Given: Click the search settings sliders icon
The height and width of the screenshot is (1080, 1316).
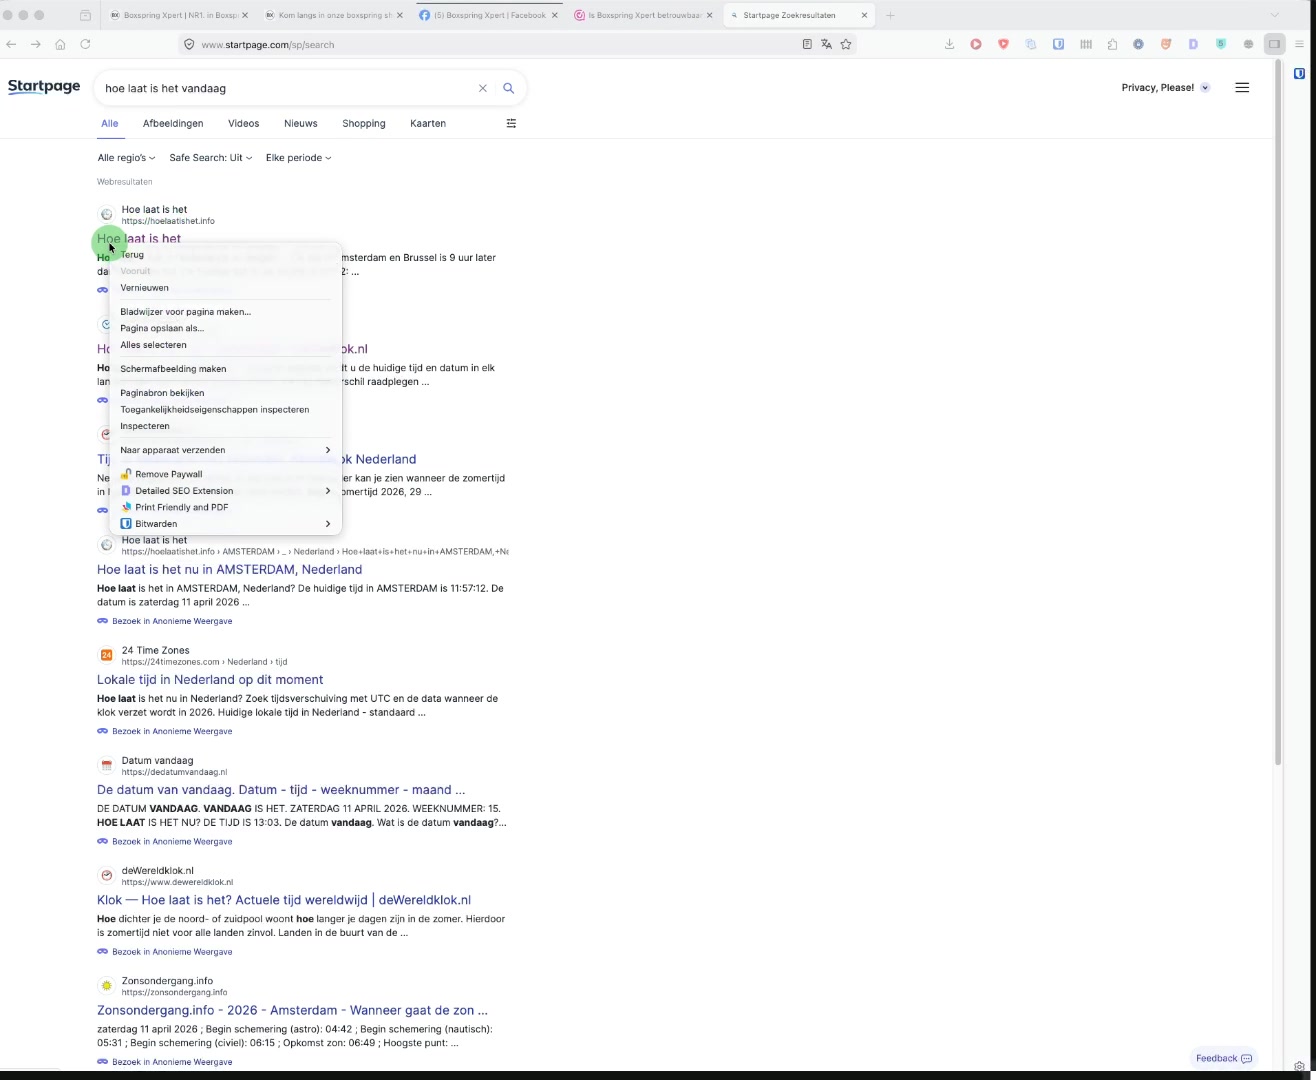Looking at the screenshot, I should coord(511,124).
